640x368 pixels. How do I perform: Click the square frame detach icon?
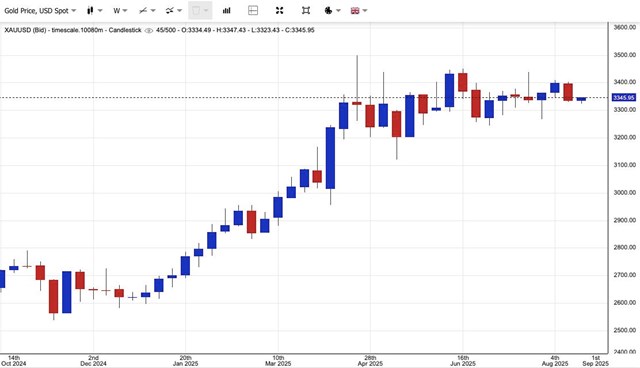tap(306, 11)
